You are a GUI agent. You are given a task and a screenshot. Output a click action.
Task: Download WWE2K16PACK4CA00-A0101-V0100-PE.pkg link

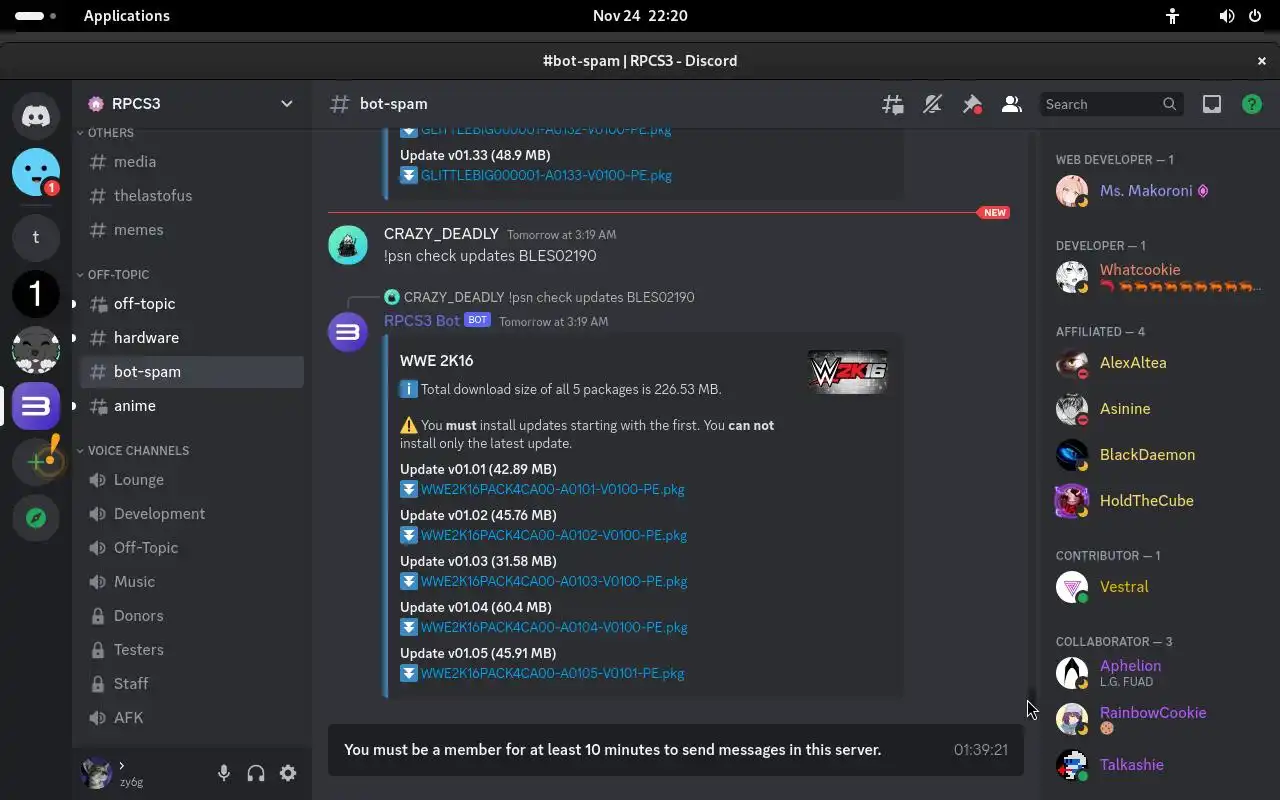(x=552, y=490)
